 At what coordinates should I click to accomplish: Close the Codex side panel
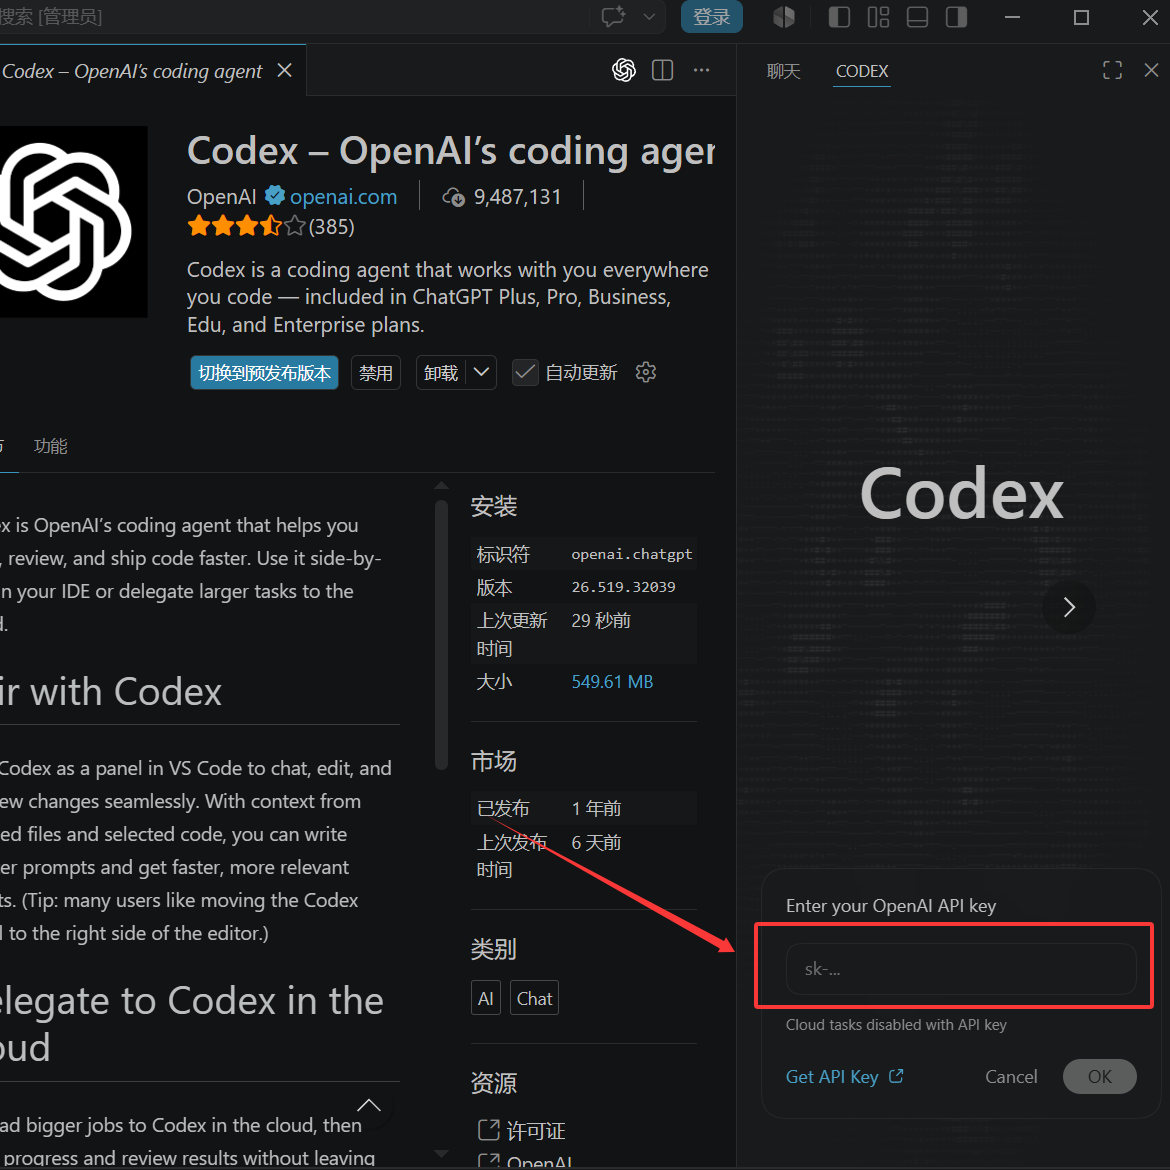pos(1151,70)
